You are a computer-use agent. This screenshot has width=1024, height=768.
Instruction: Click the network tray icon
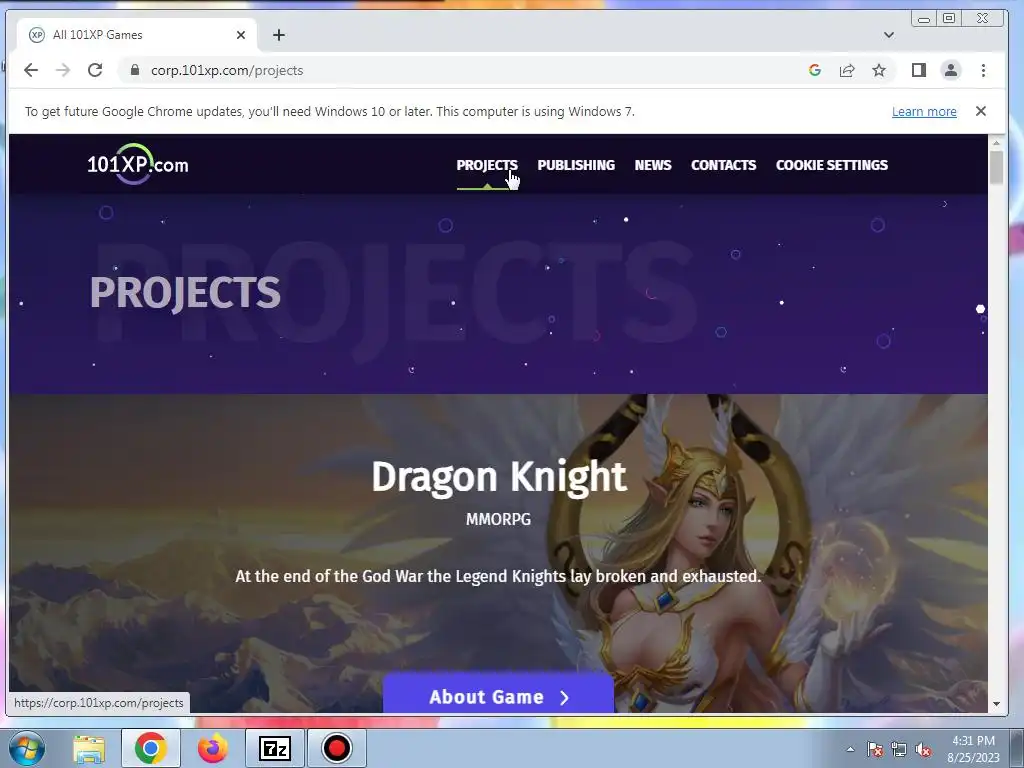(x=899, y=749)
